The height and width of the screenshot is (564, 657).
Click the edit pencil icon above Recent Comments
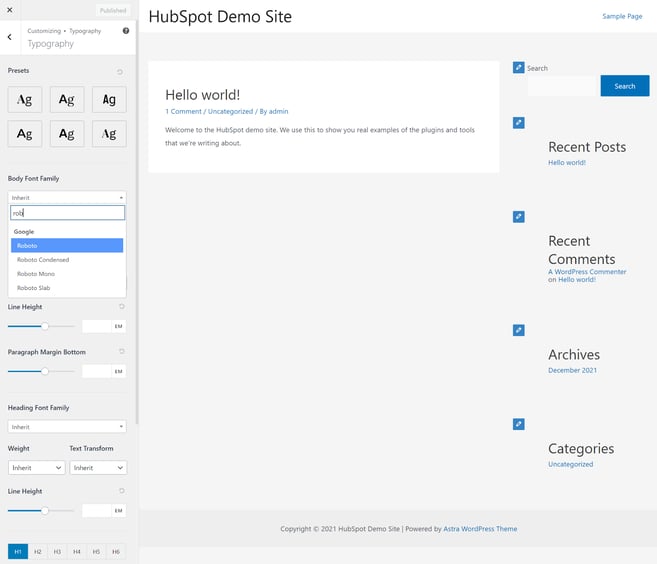pos(518,217)
